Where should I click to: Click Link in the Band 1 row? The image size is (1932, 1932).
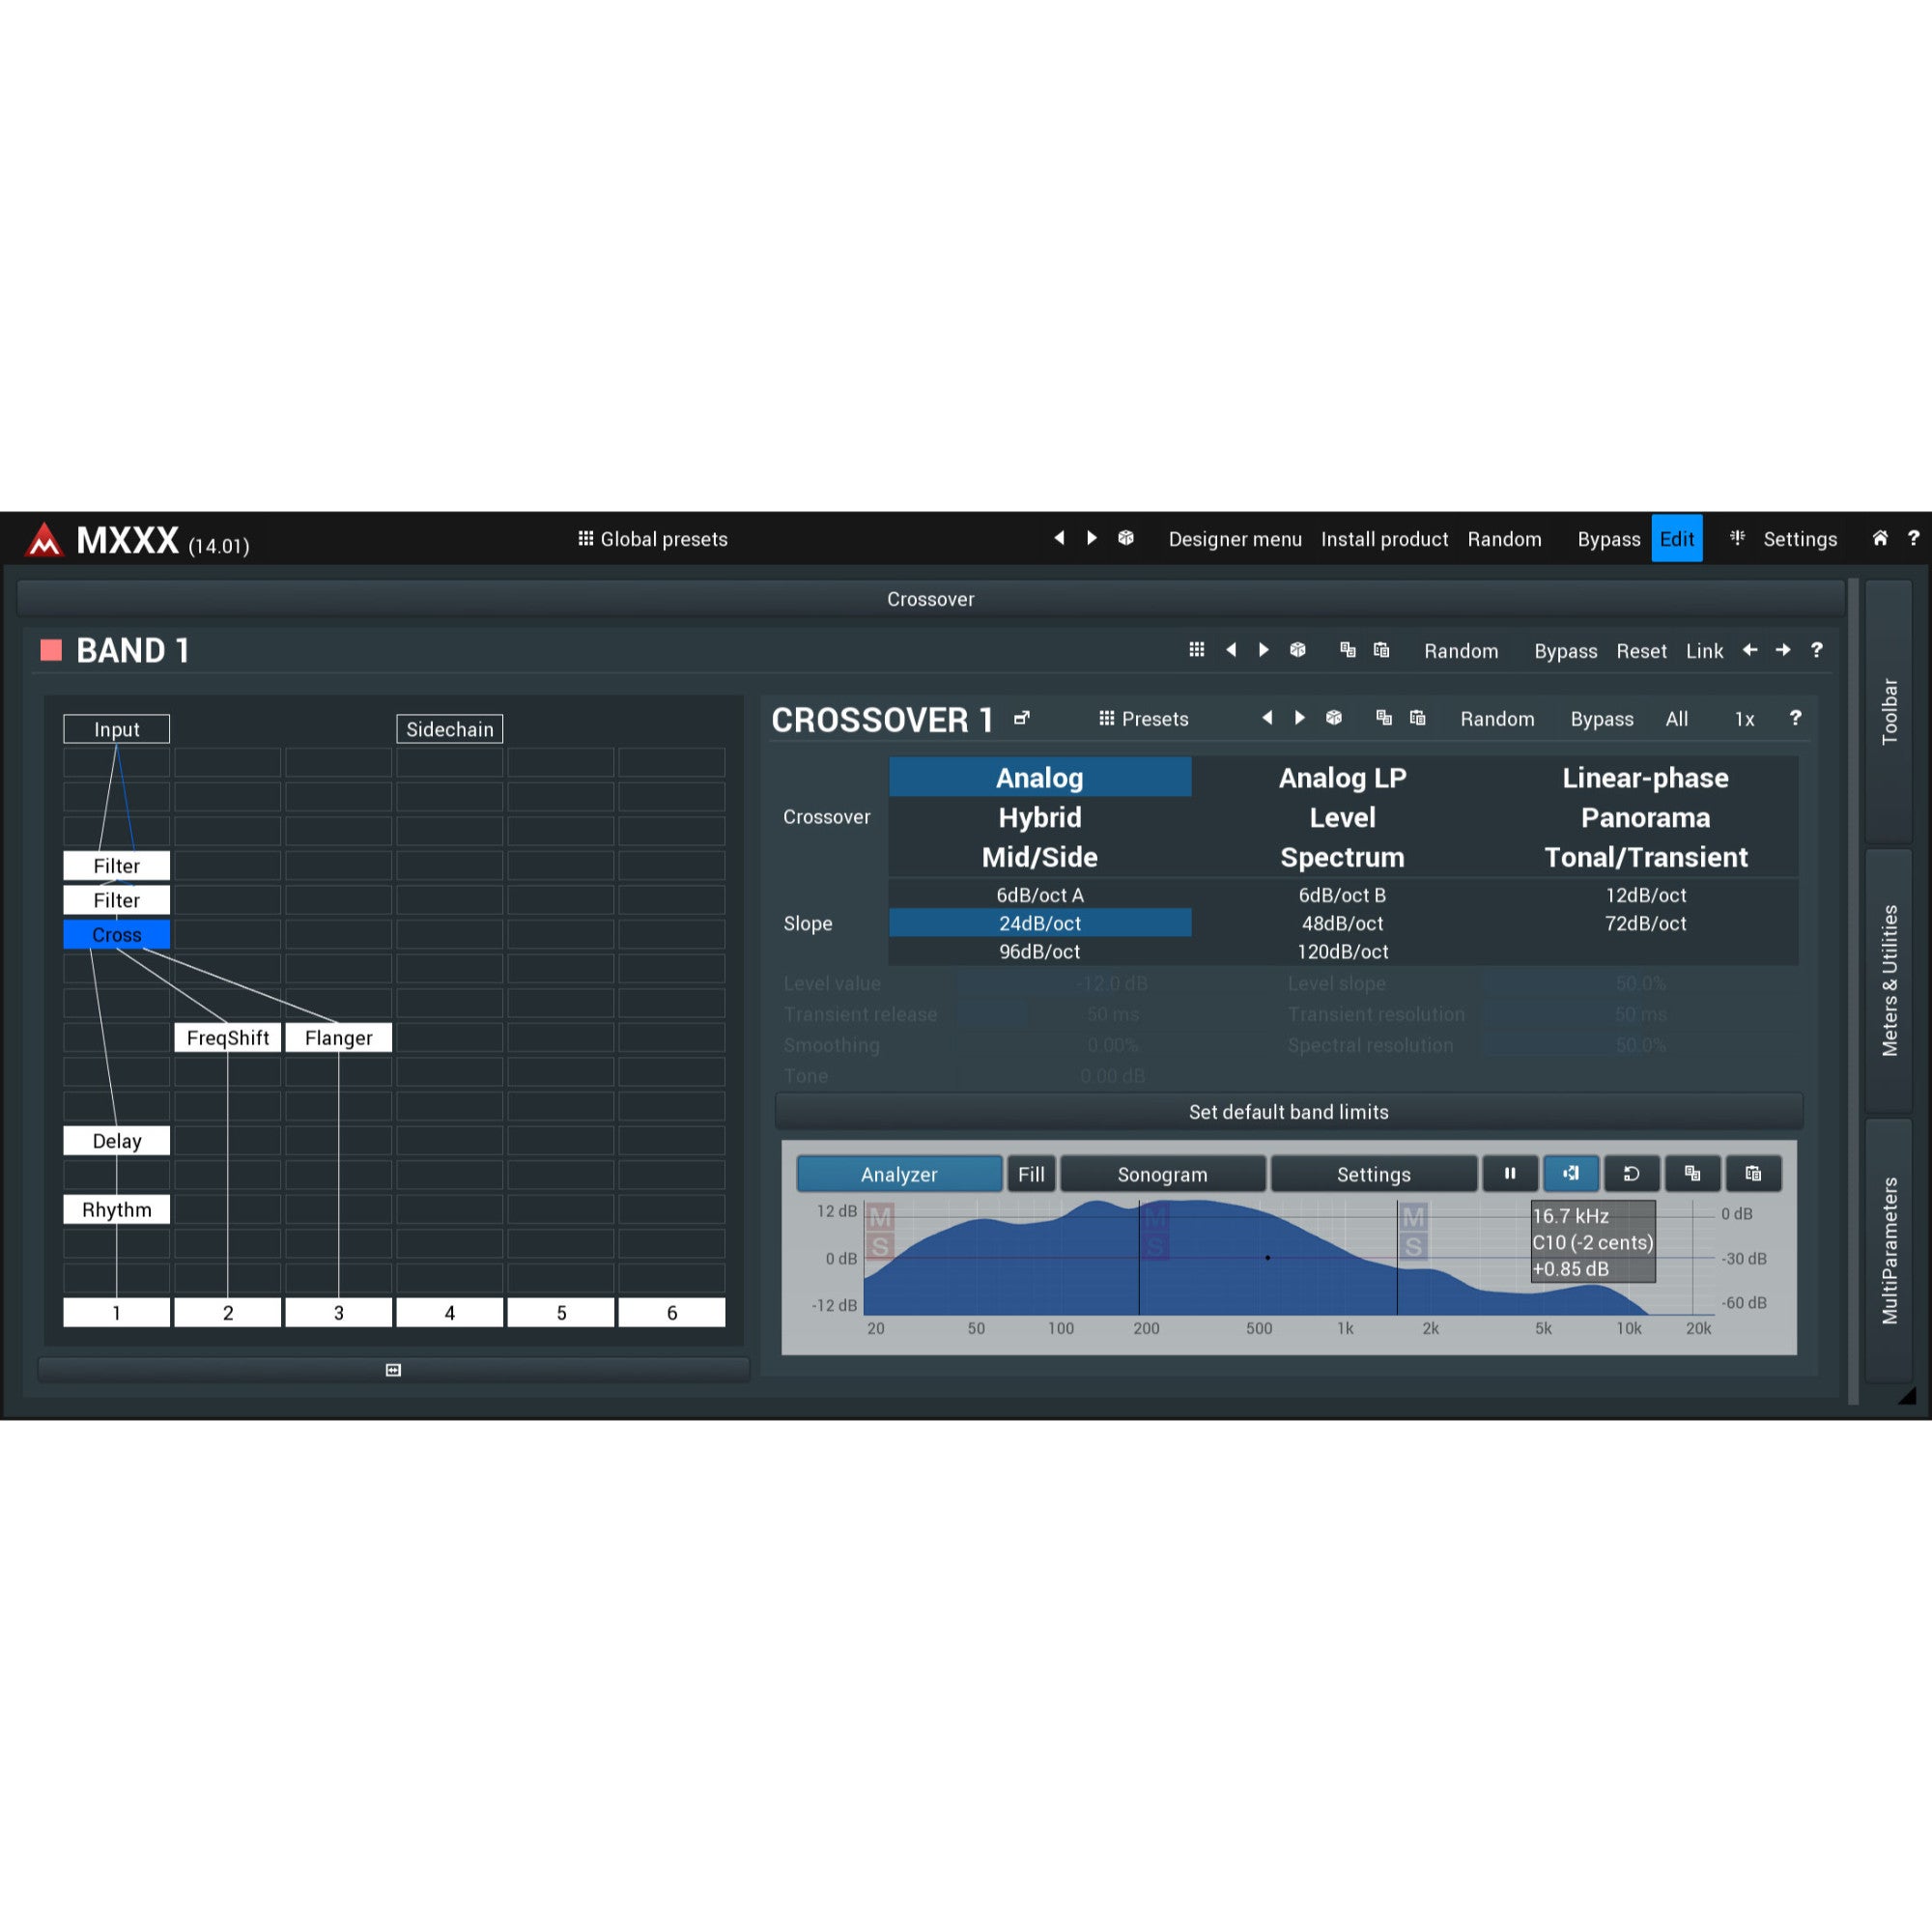point(1704,651)
